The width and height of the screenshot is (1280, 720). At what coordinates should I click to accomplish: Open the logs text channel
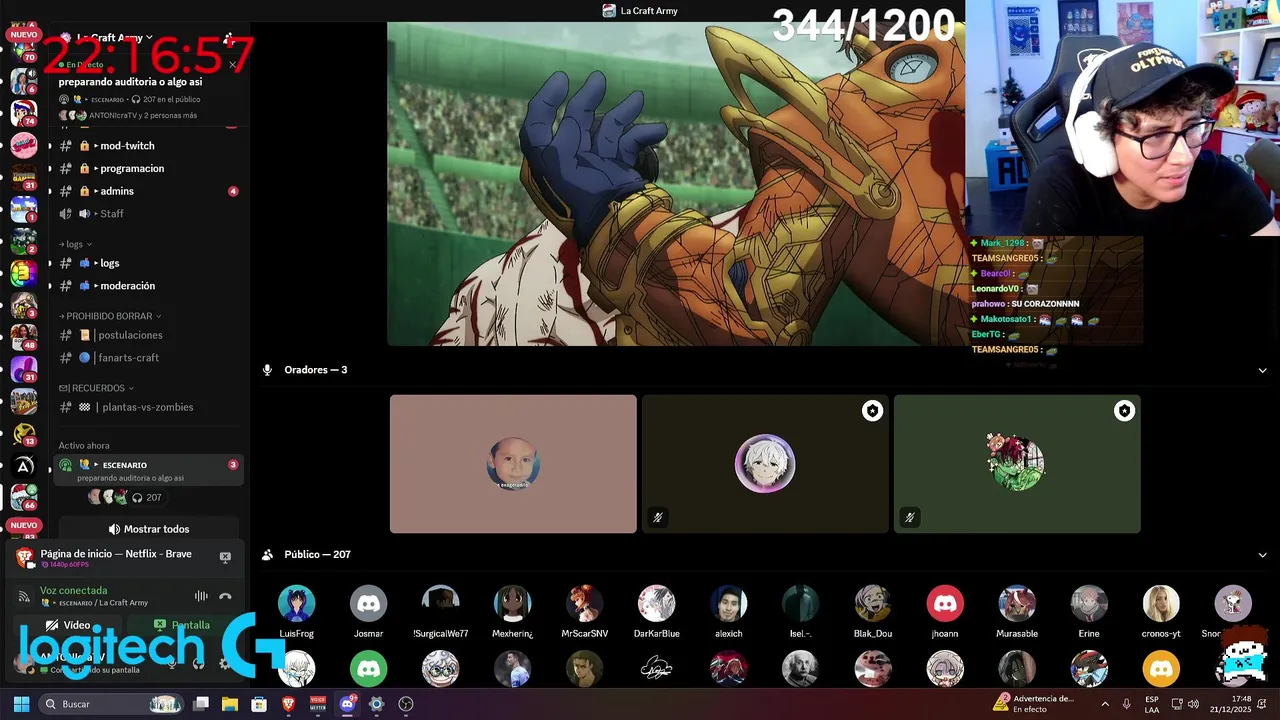coord(110,263)
